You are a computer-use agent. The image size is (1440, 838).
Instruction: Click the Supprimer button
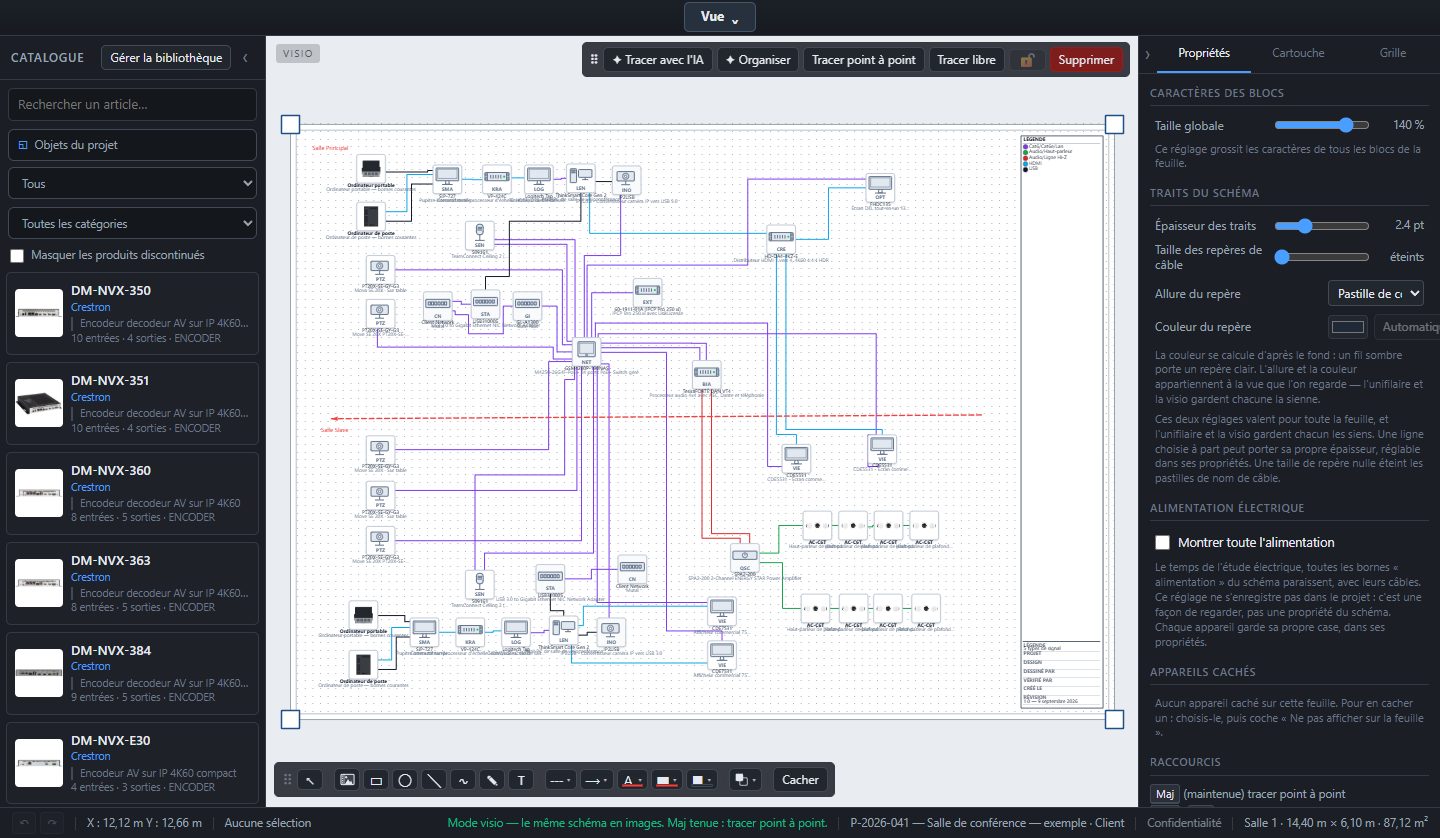point(1086,60)
